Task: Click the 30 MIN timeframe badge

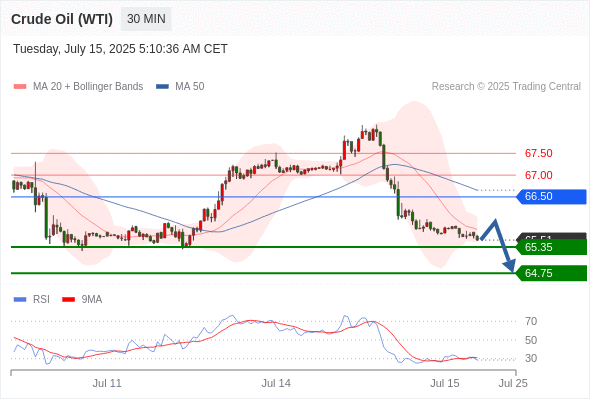Action: point(146,19)
